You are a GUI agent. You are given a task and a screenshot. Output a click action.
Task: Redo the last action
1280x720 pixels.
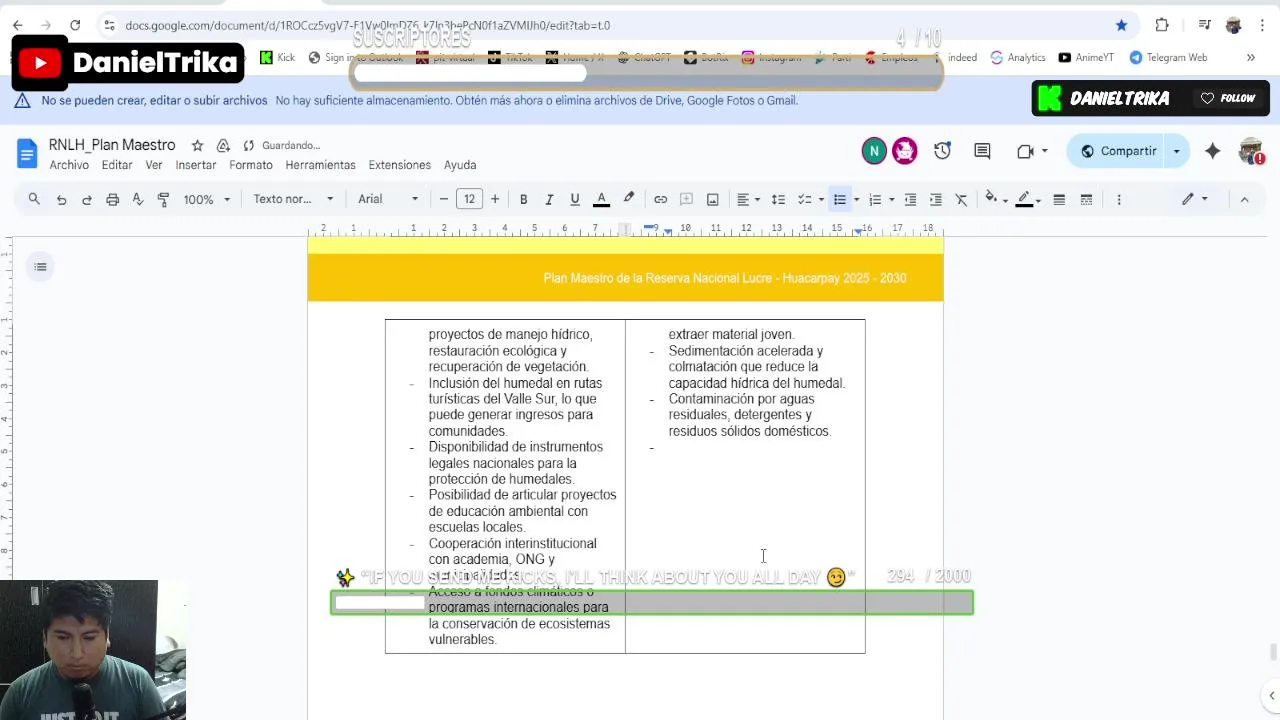click(87, 199)
